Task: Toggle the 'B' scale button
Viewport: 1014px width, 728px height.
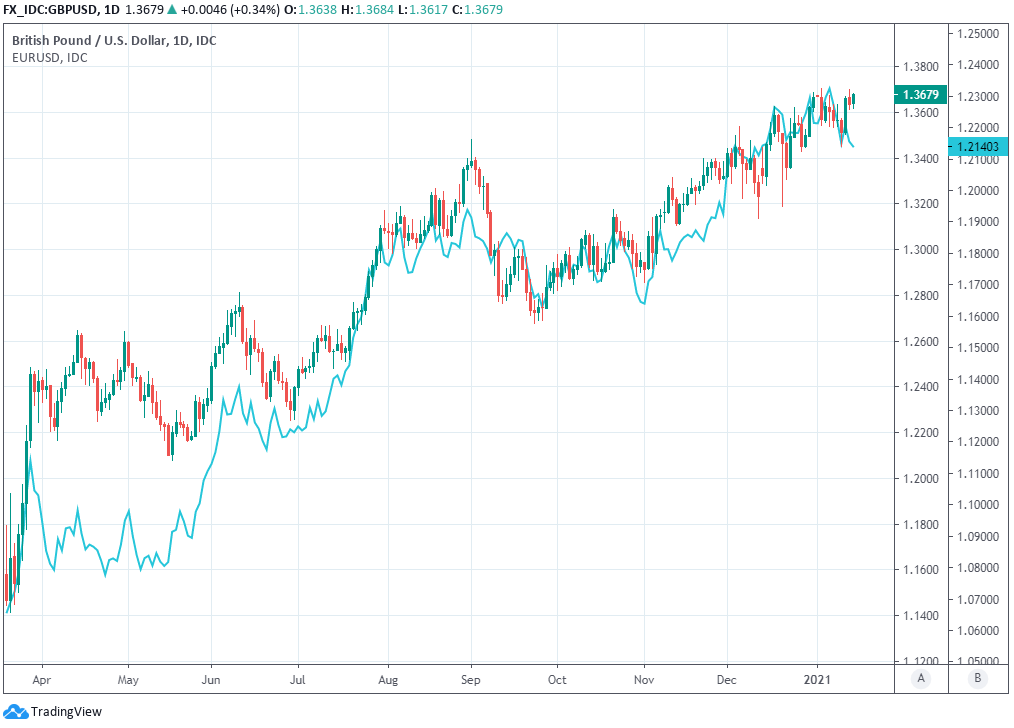Action: coord(977,679)
